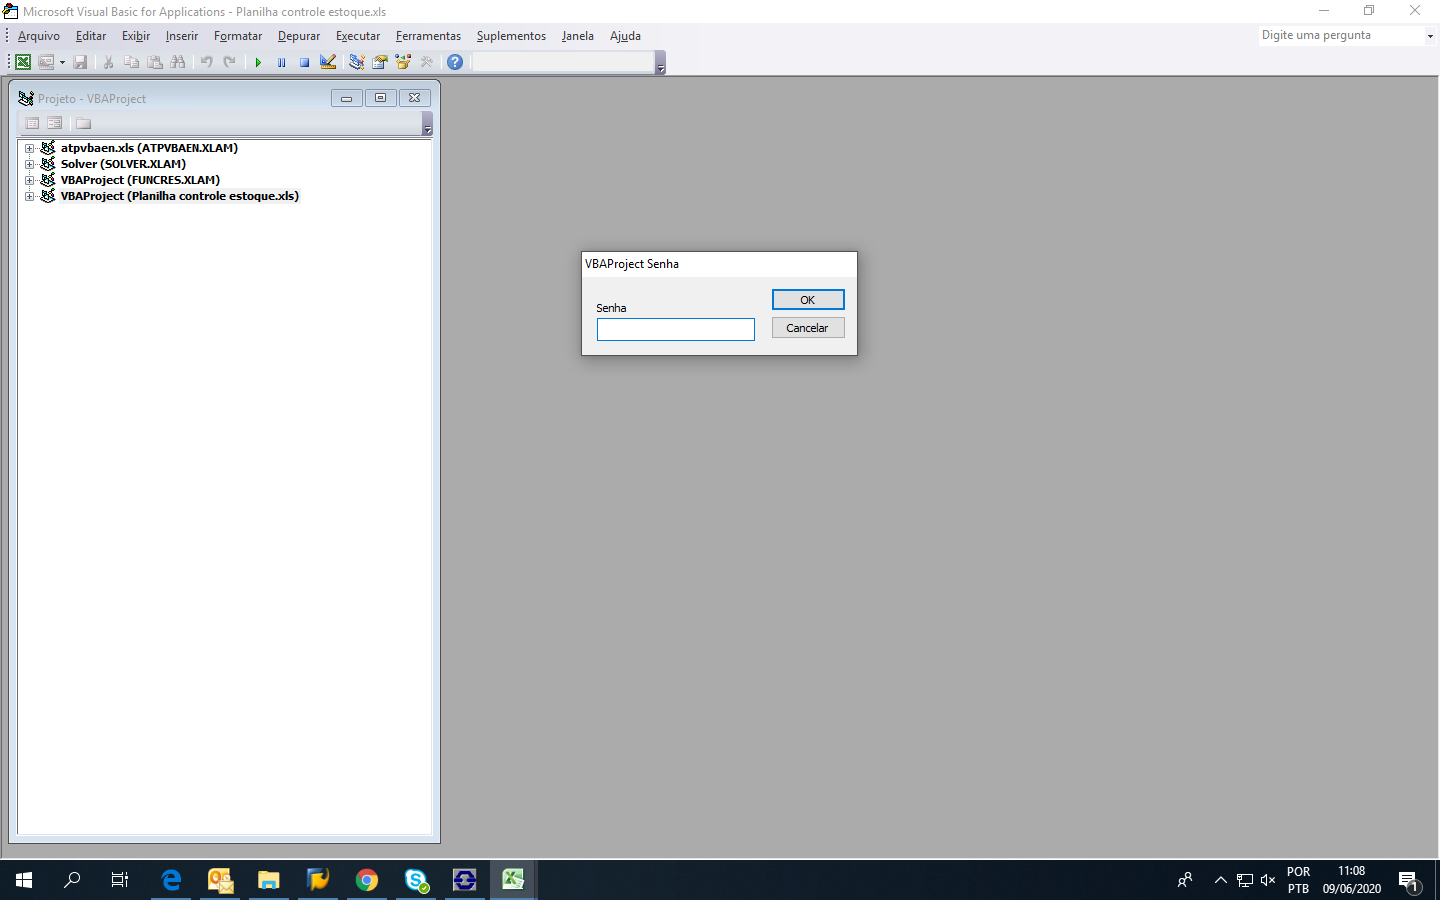The width and height of the screenshot is (1440, 900).
Task: Open Properties Window toolbar icon
Action: coord(380,62)
